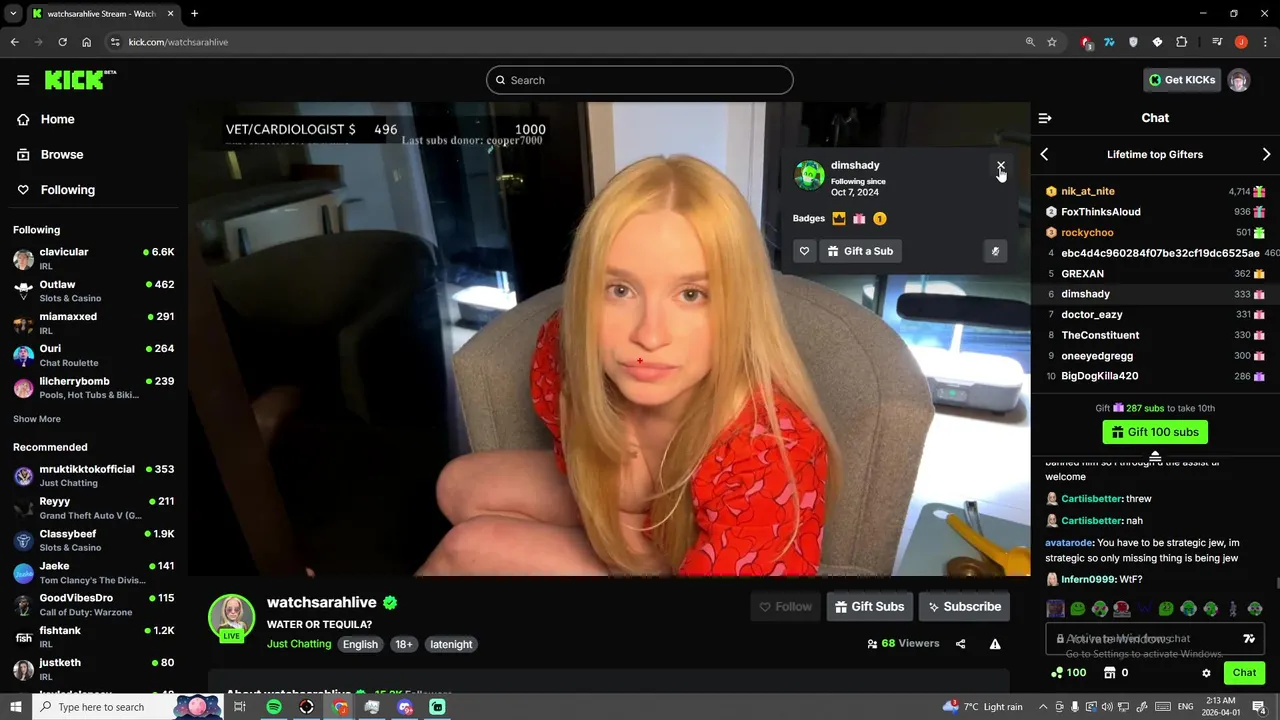Screen dimensions: 1280x720
Task: Click the green Chat send button
Action: pos(1244,673)
